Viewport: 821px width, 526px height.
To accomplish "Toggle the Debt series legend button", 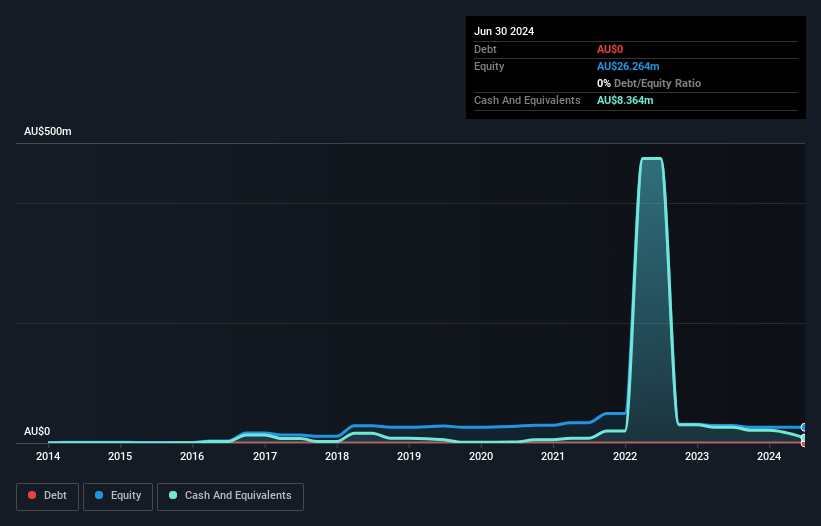I will click(48, 496).
